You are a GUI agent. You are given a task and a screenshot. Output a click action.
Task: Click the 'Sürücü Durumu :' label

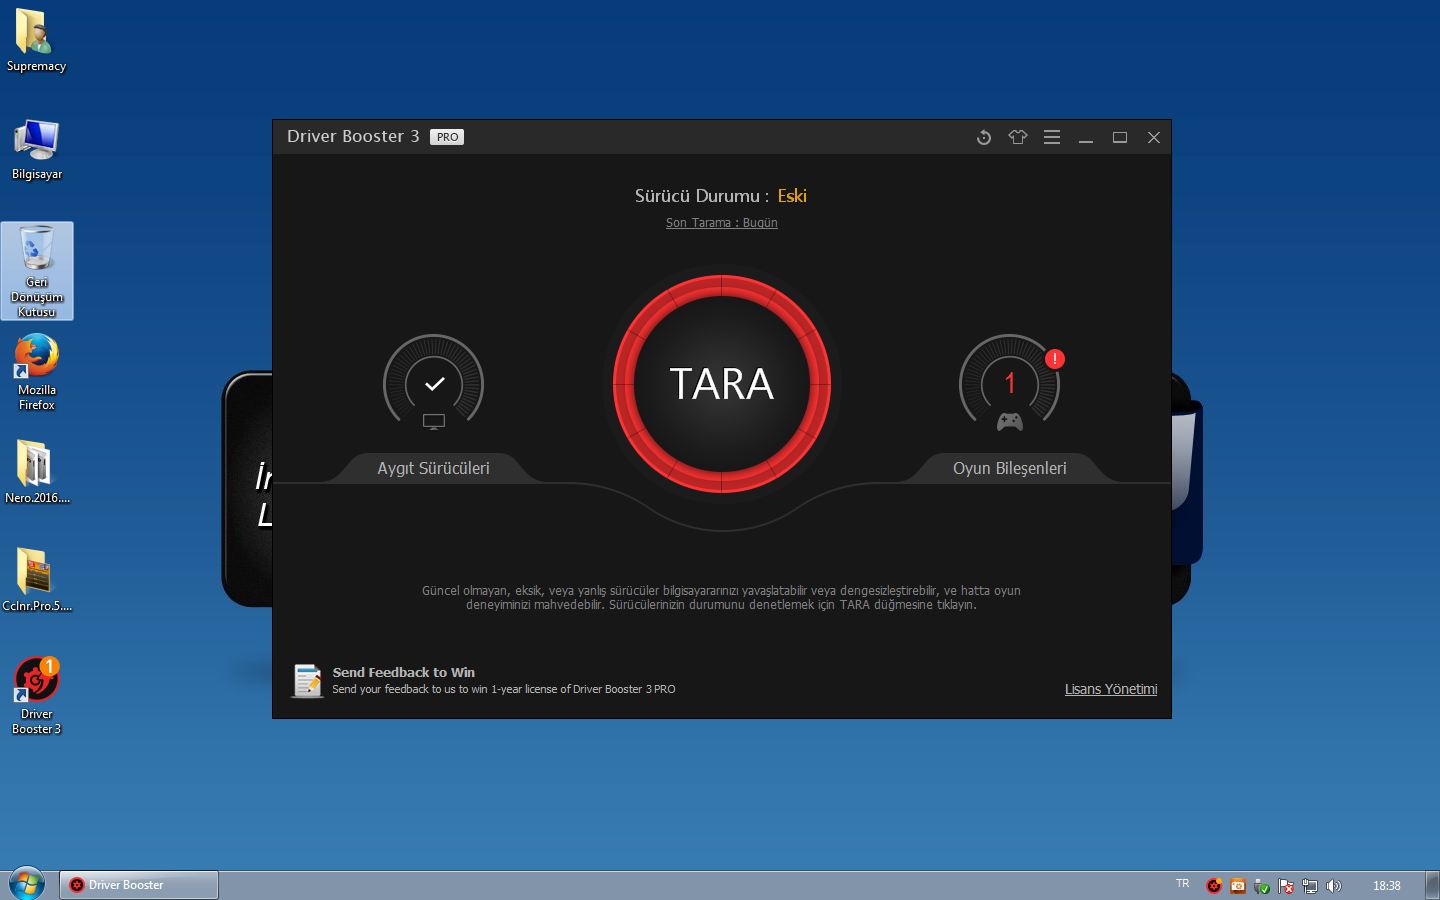702,196
